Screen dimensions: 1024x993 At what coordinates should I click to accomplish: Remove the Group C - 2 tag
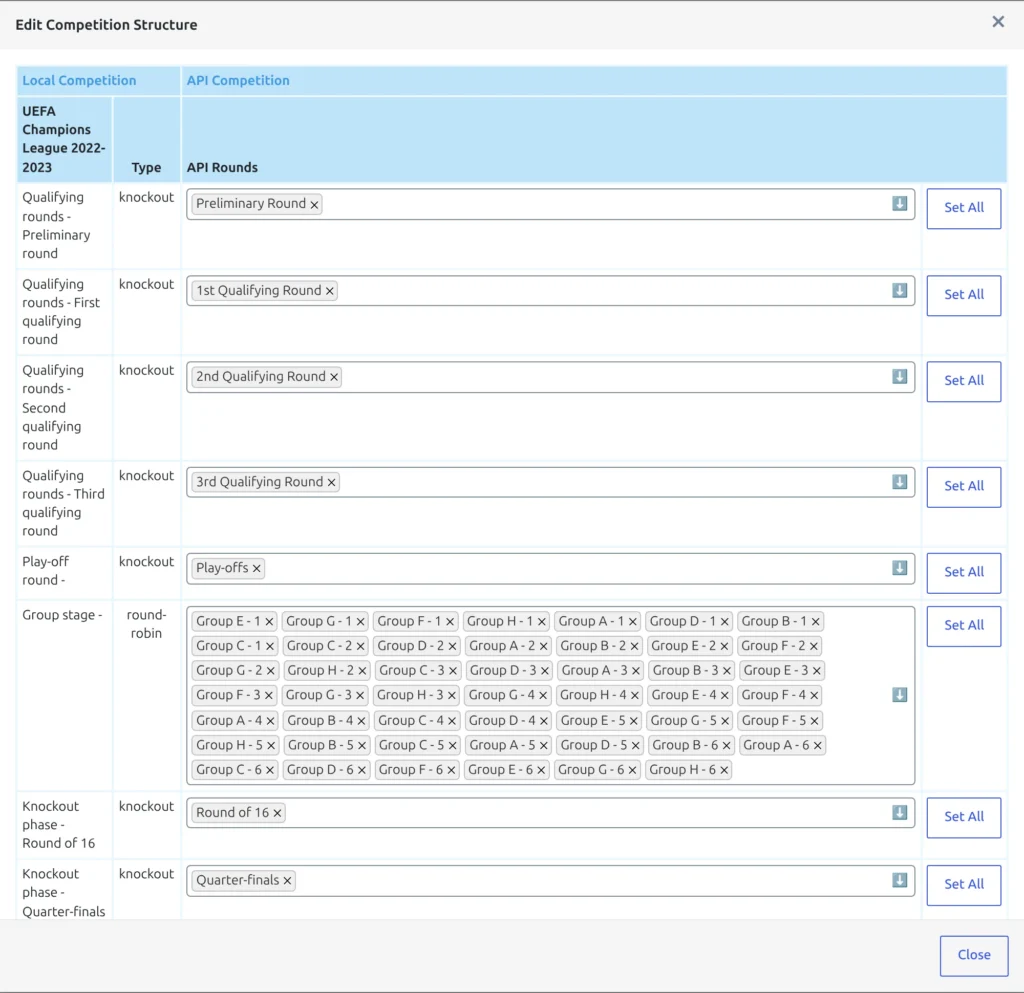pos(360,646)
